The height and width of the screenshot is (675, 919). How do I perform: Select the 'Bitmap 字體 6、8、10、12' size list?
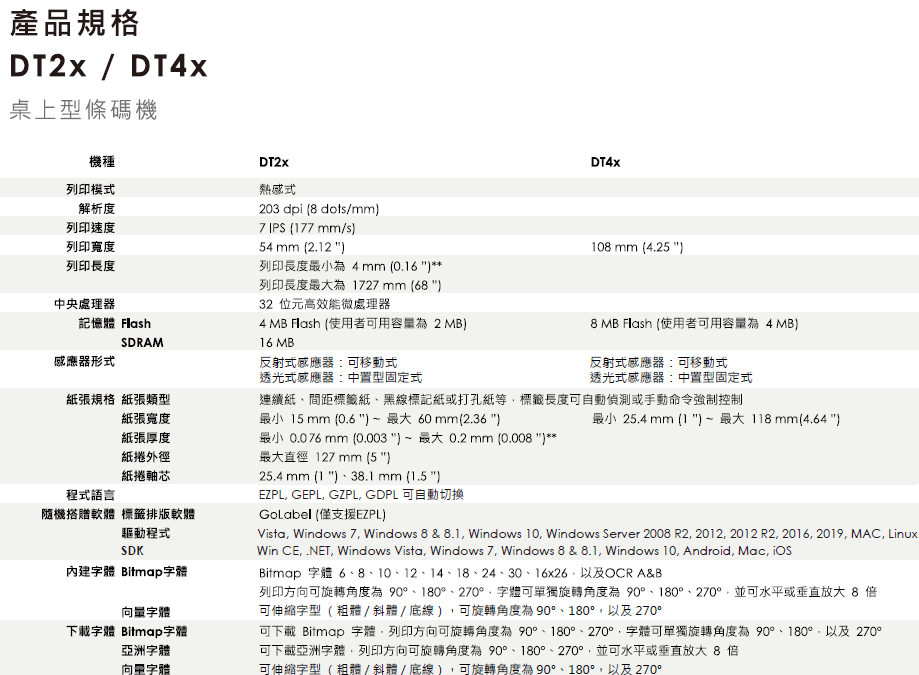point(461,574)
